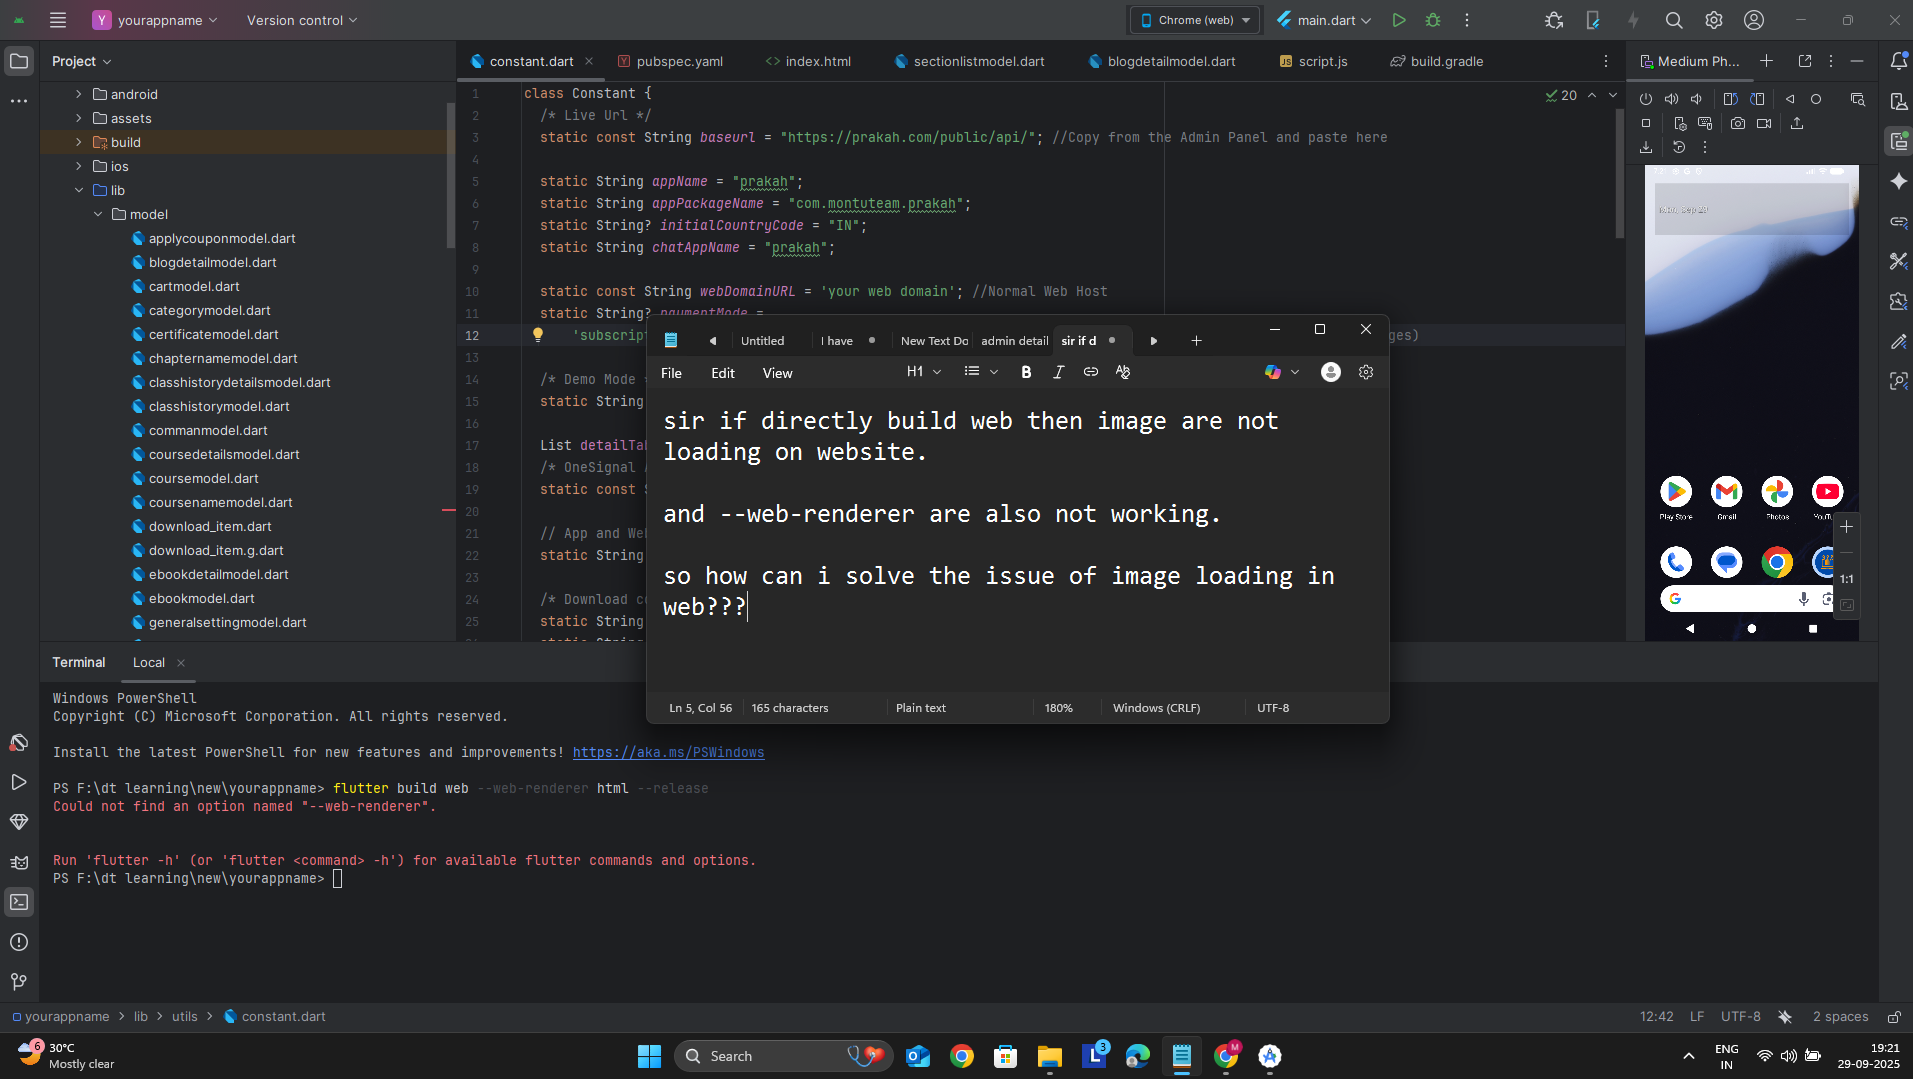This screenshot has width=1913, height=1079.
Task: Toggle the Terminal tool window button
Action: point(19,902)
